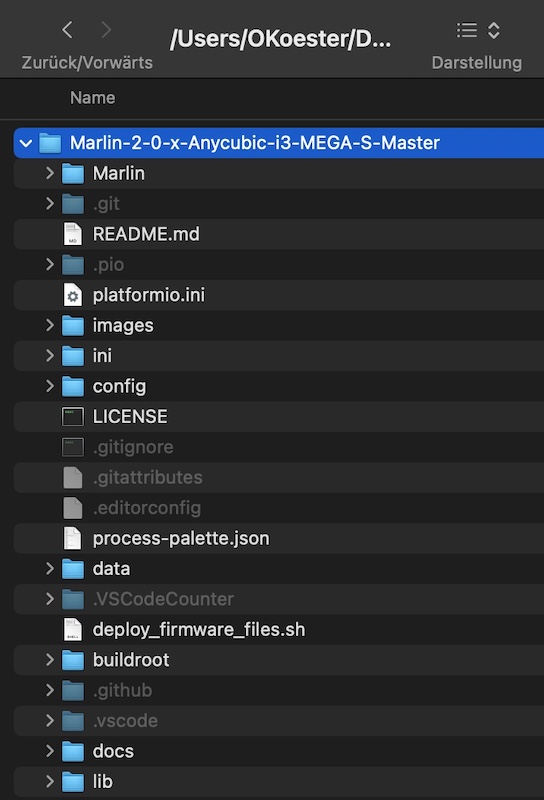Sort by the Name column header
This screenshot has height=800, width=544.
click(92, 98)
